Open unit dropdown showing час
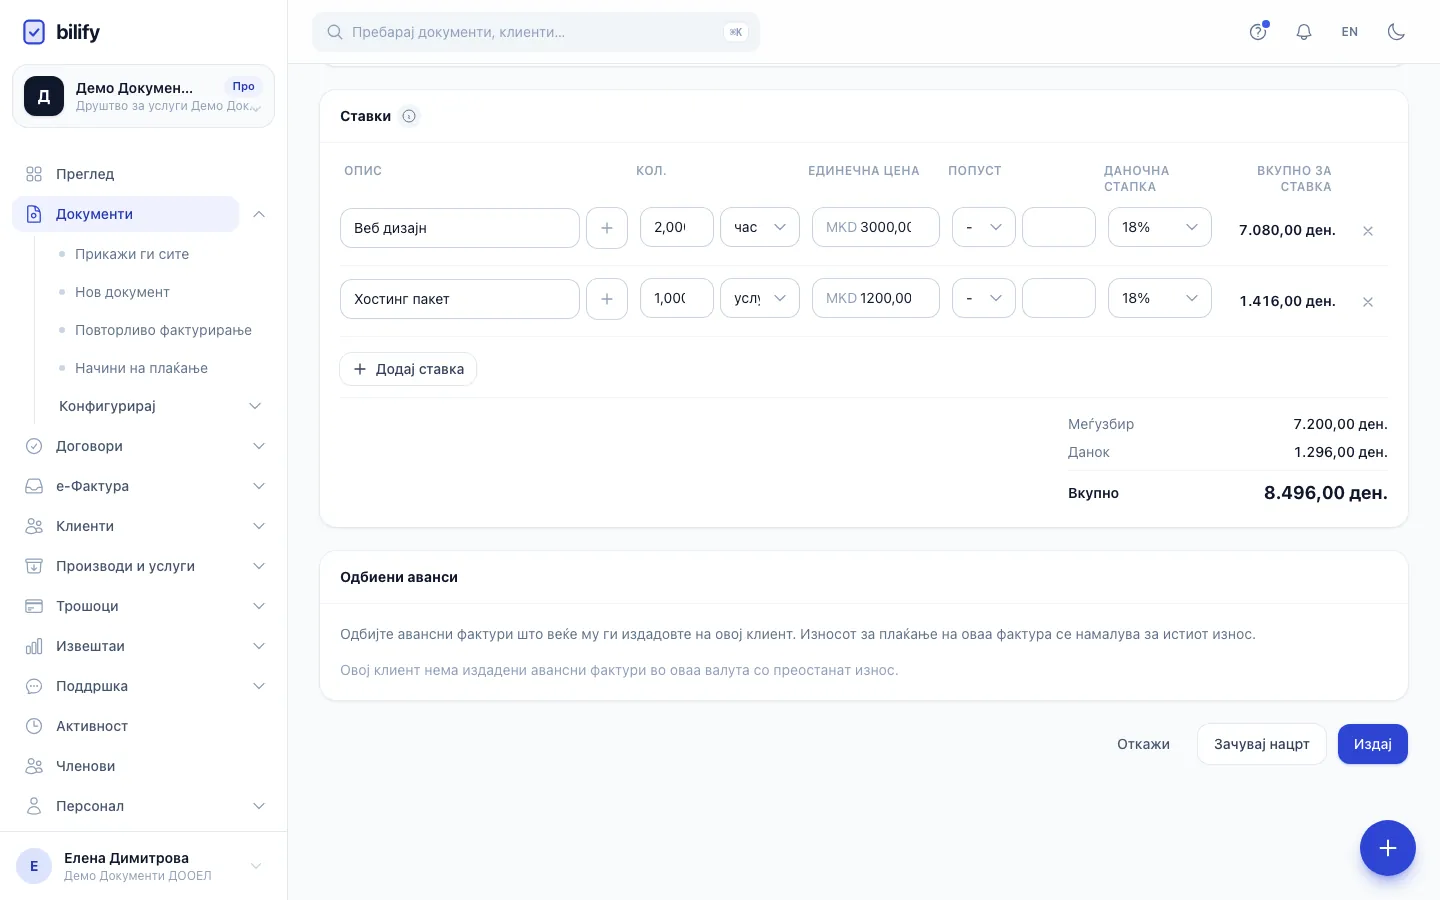 click(760, 227)
